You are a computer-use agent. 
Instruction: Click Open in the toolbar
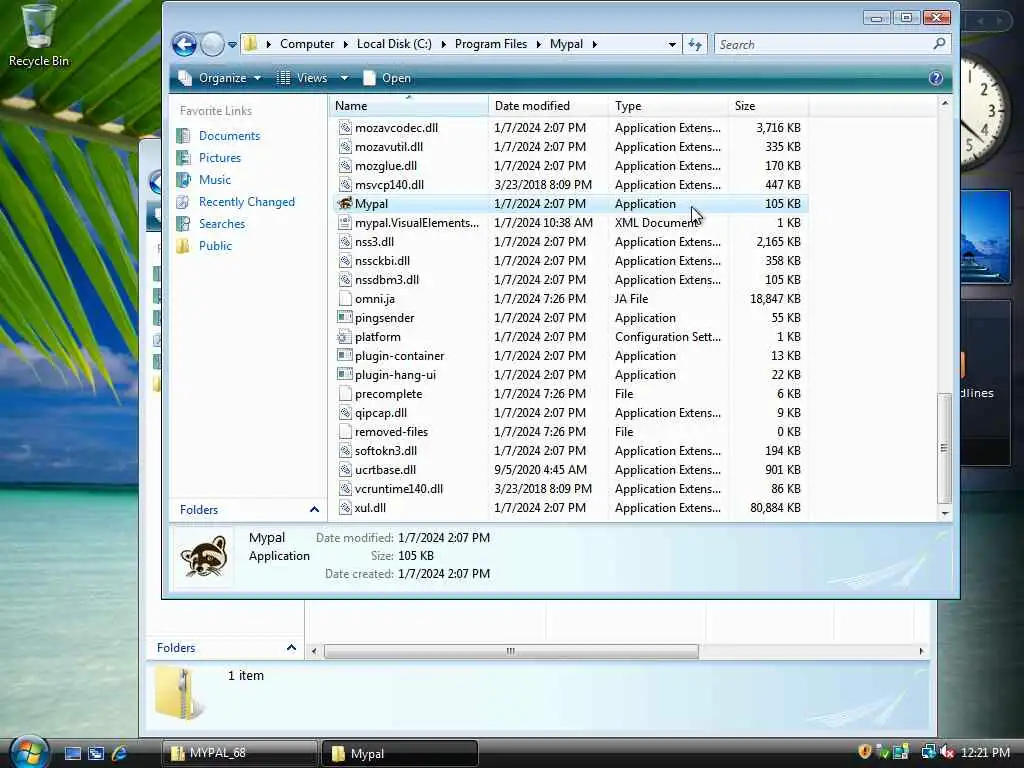(387, 78)
